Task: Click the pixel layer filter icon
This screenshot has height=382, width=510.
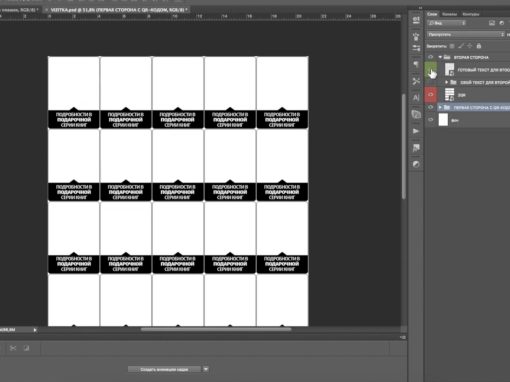Action: 492,23
